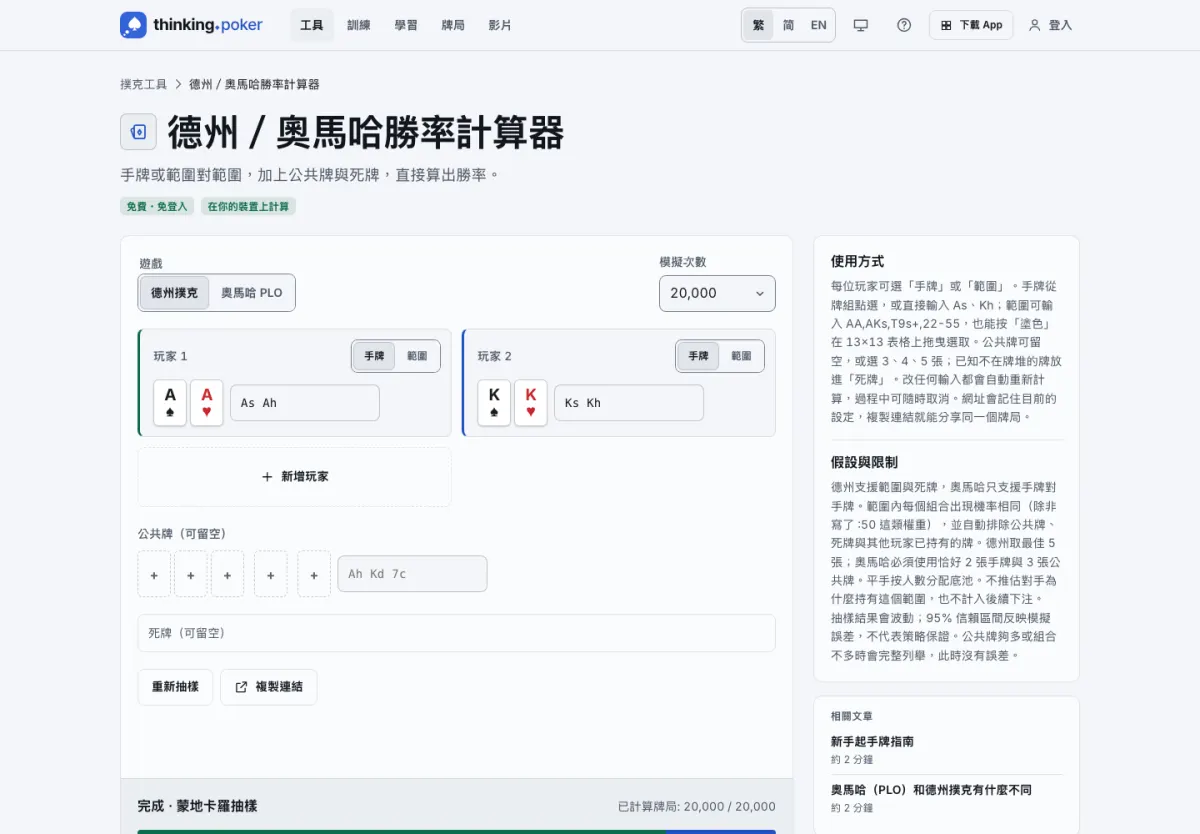Viewport: 1200px width, 834px height.
Task: Open article 新手起手牌指南
Action: click(872, 742)
